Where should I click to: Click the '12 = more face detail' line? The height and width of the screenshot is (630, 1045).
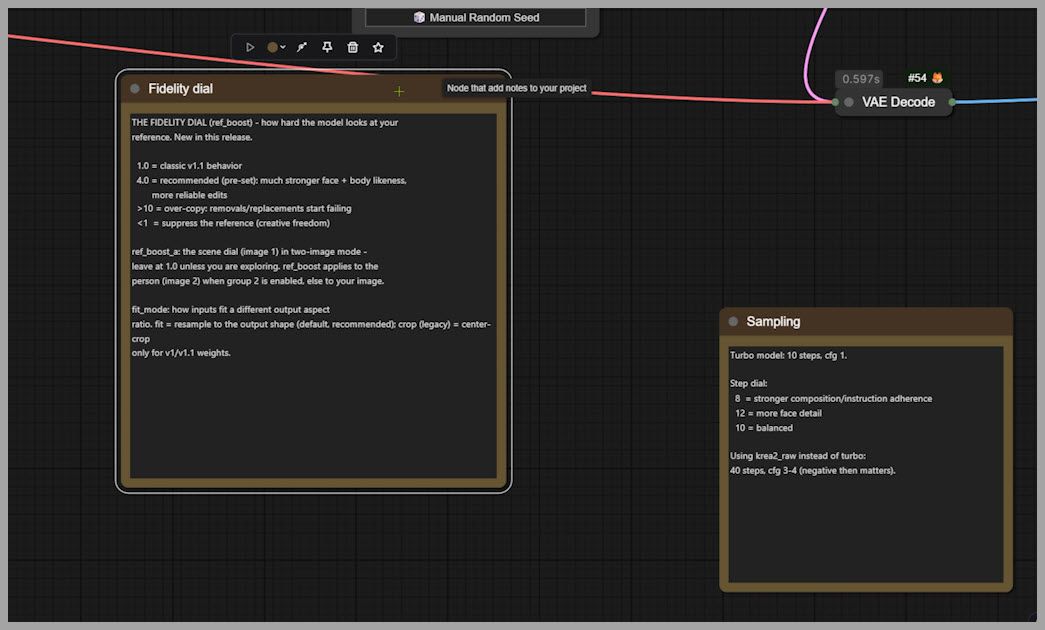pos(778,413)
